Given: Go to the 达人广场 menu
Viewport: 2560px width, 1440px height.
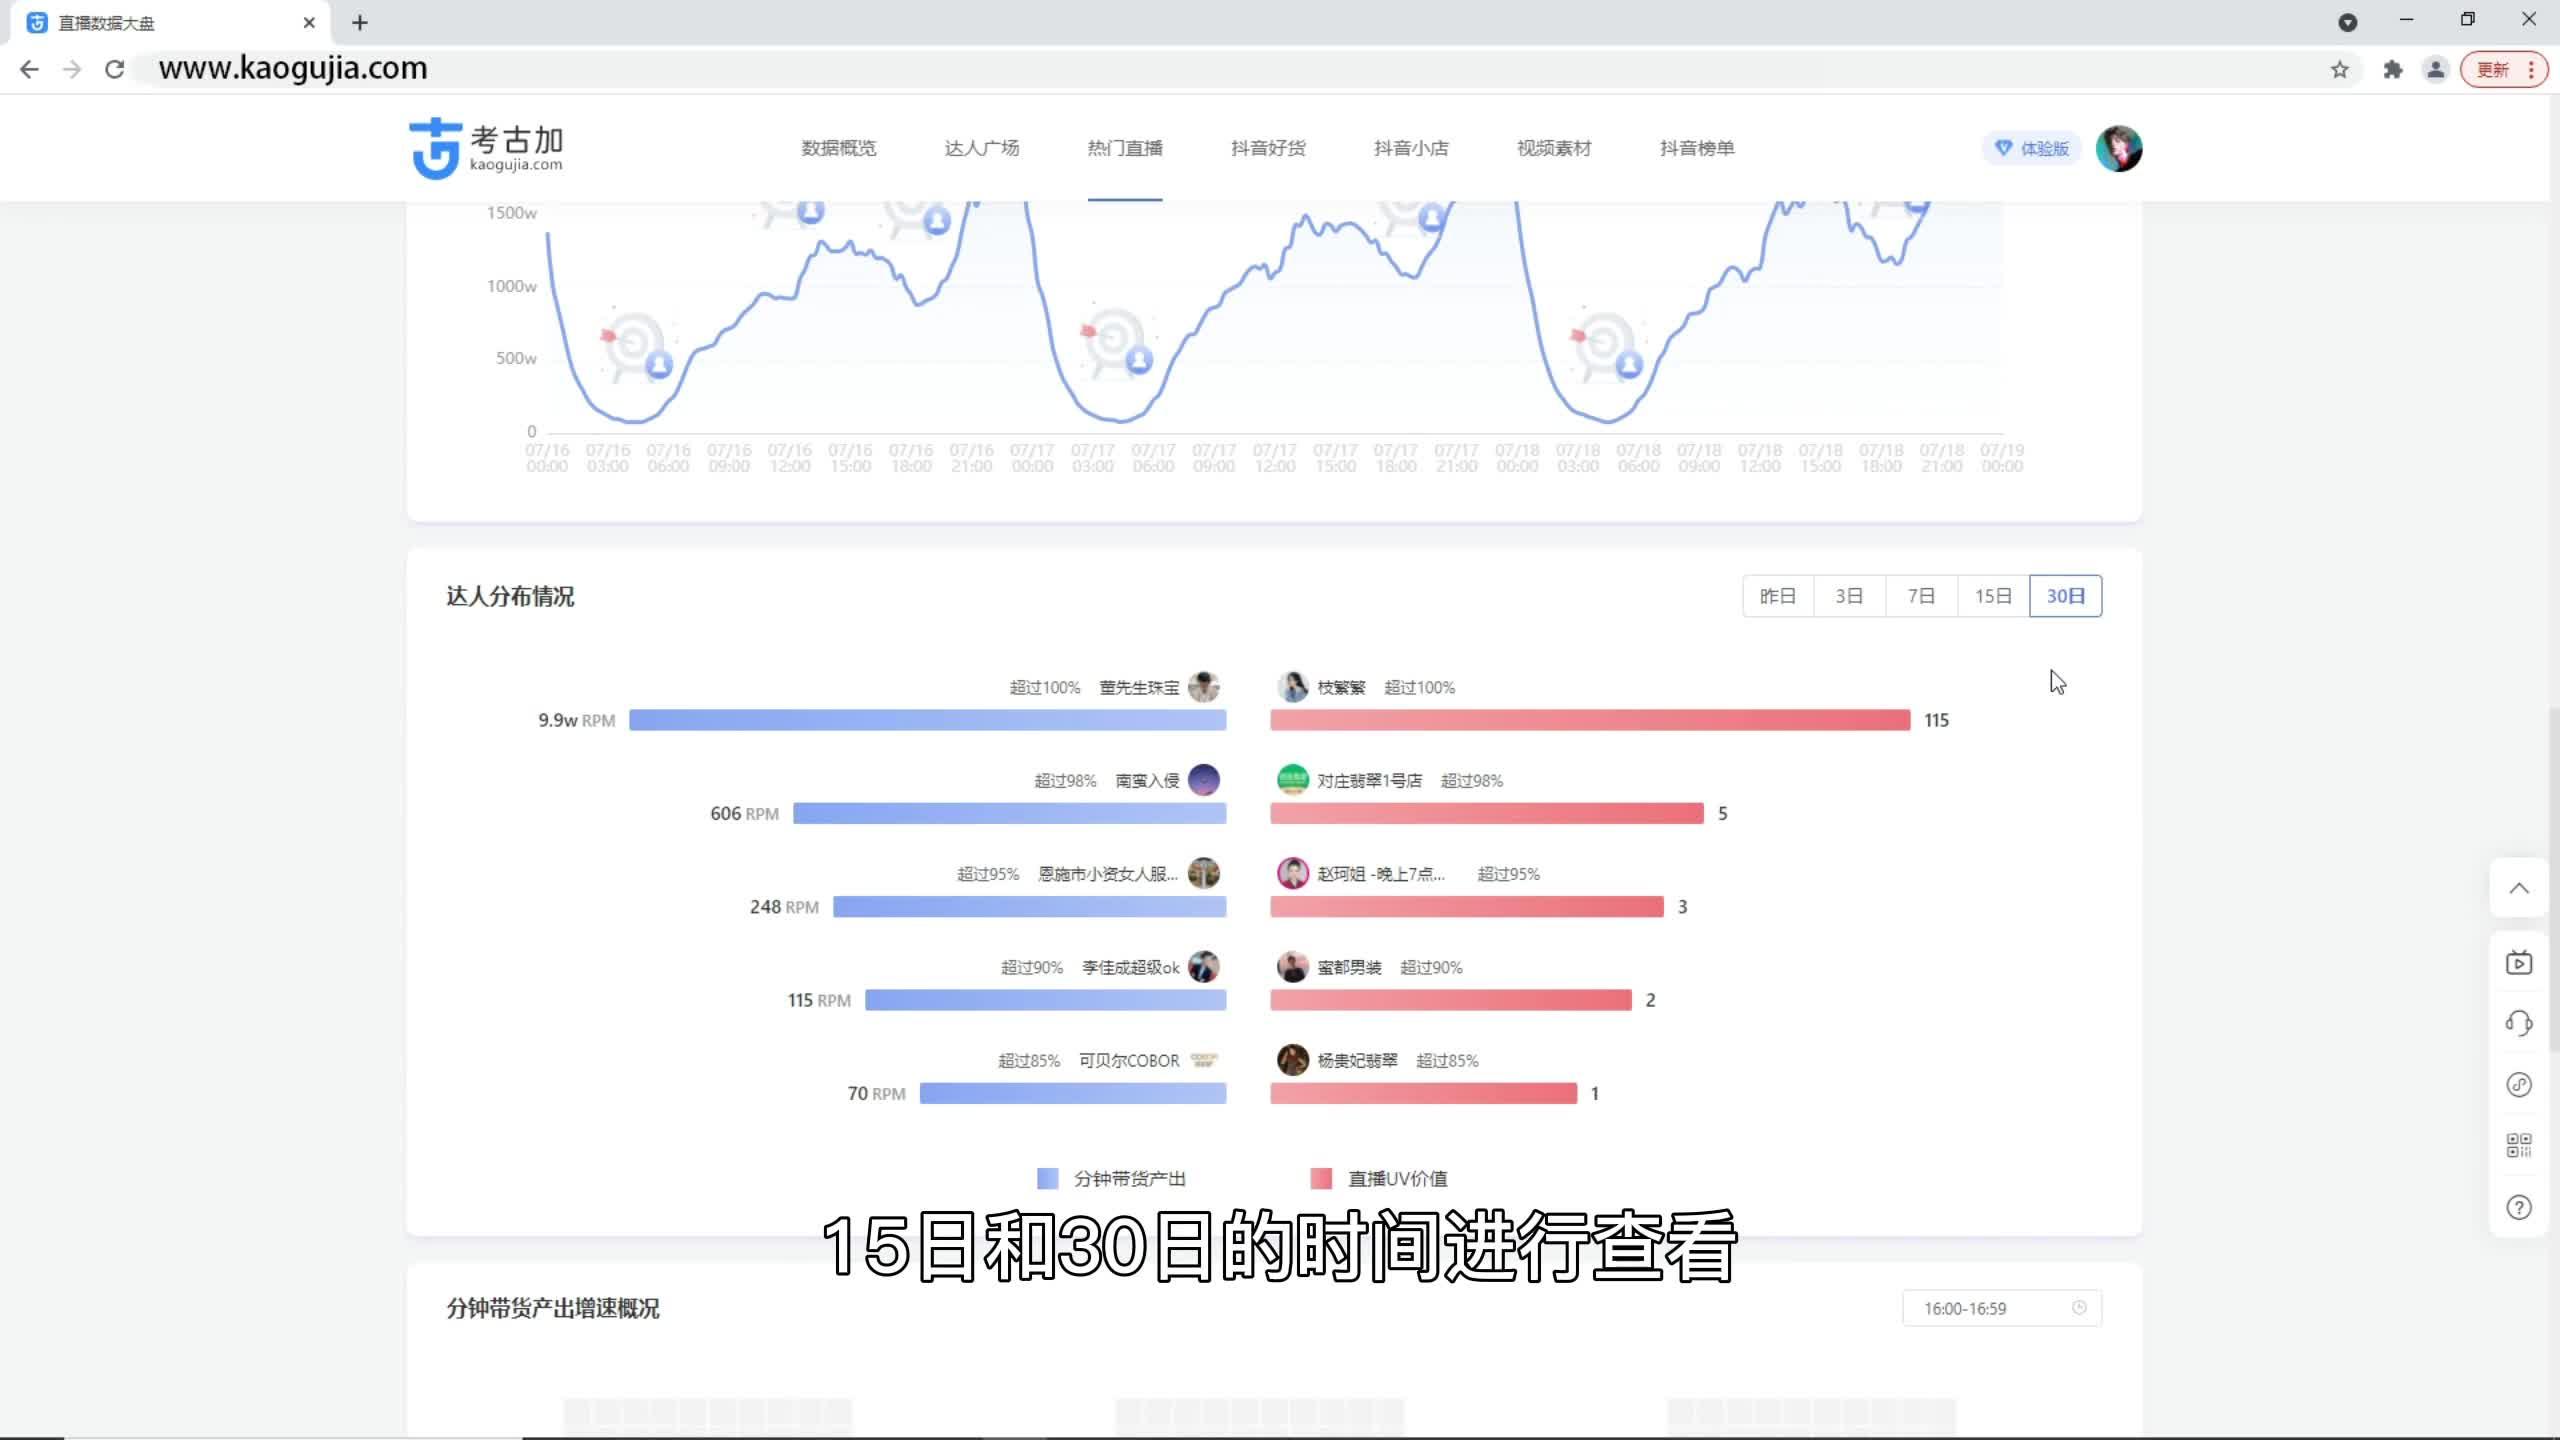Looking at the screenshot, I should 982,148.
